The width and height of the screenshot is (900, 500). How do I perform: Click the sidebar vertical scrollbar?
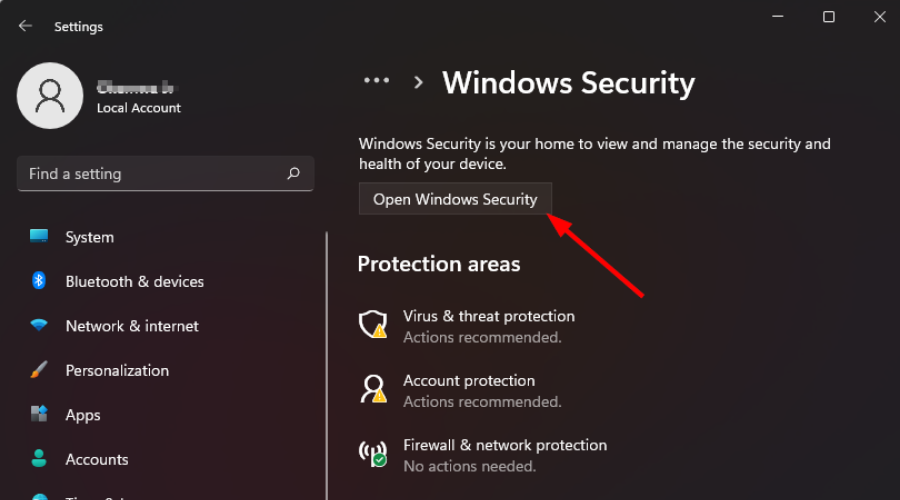point(327,360)
